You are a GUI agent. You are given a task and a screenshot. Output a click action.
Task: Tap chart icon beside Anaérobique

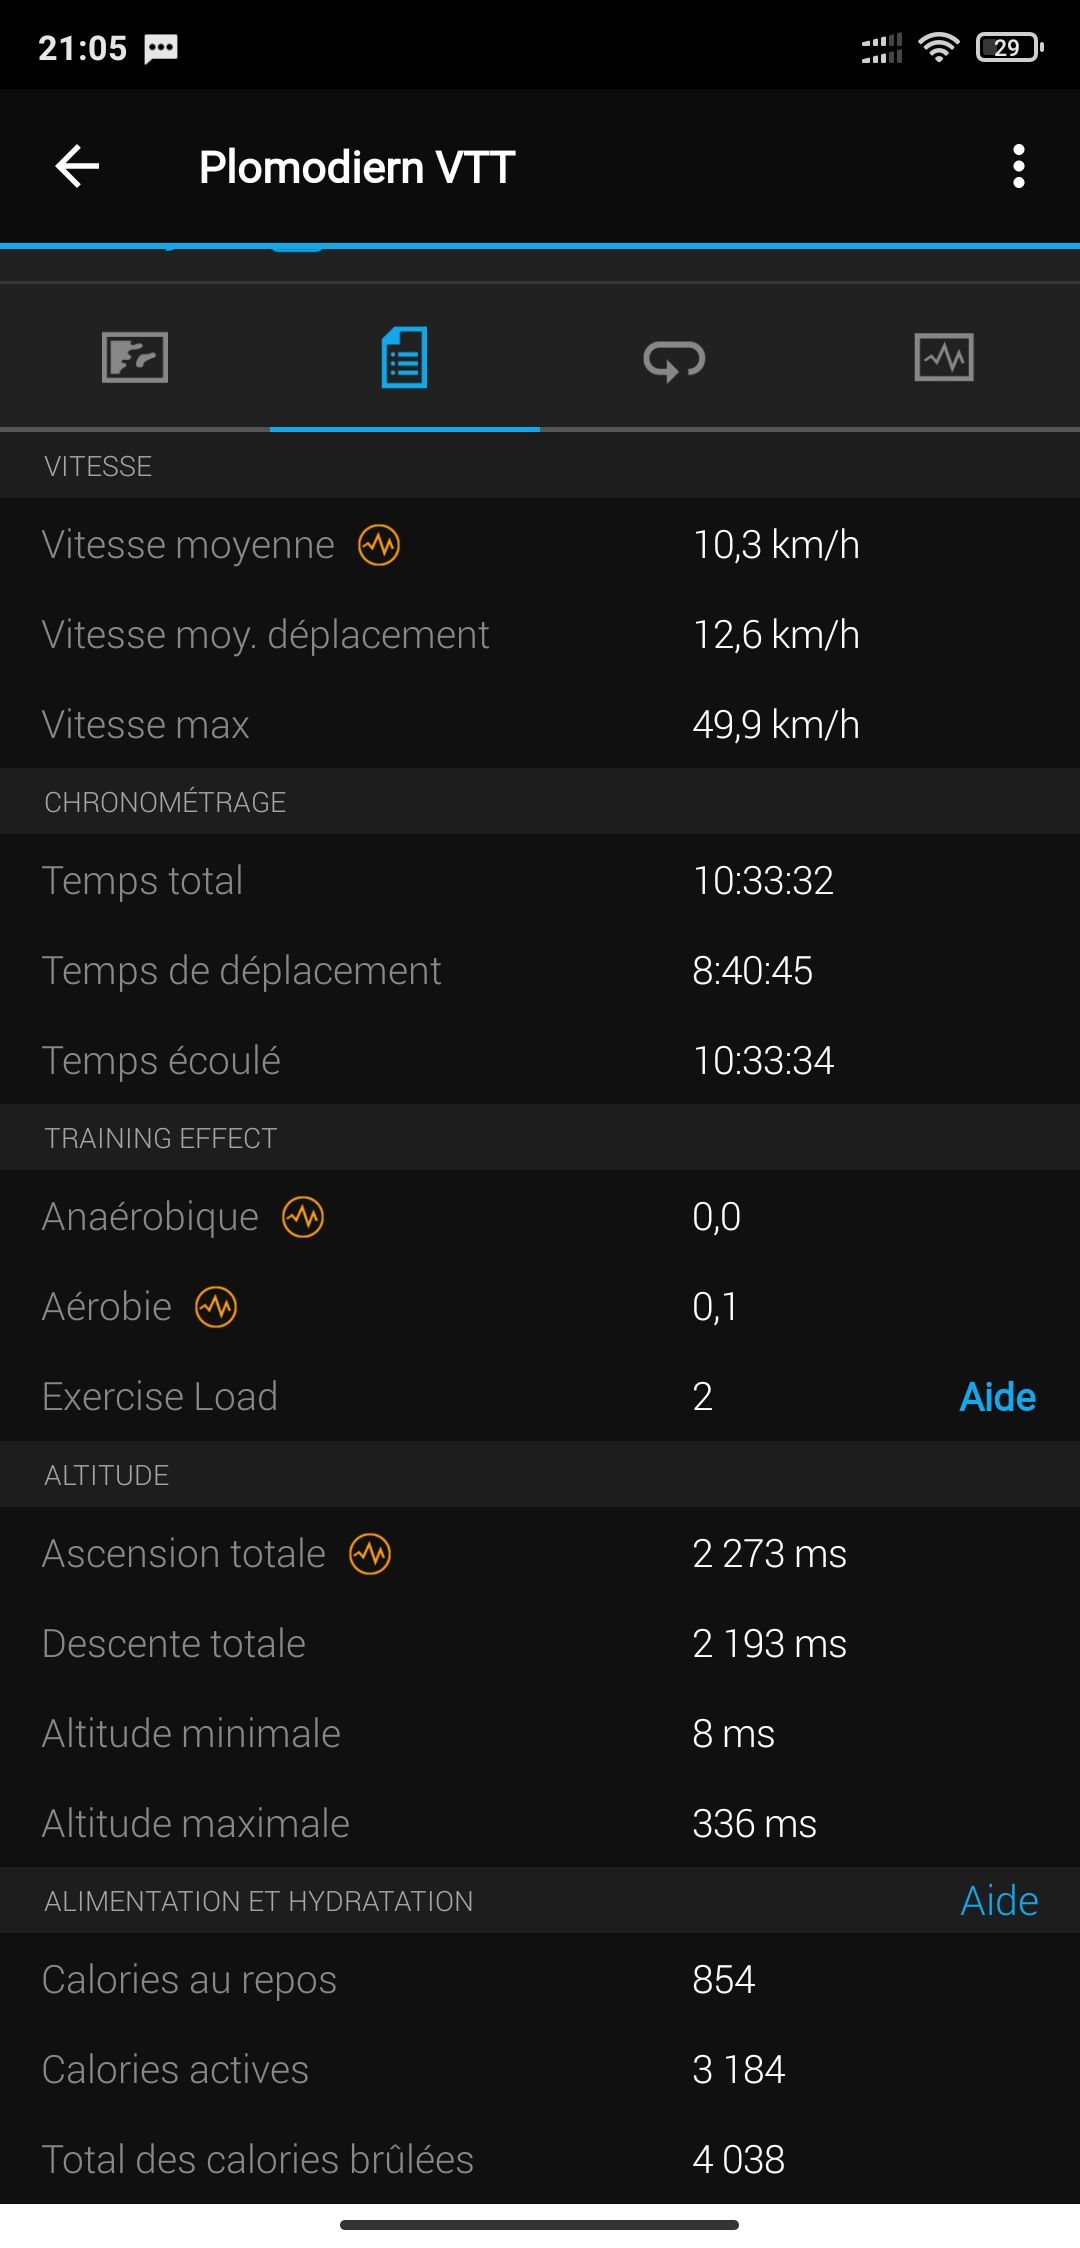click(x=303, y=1217)
